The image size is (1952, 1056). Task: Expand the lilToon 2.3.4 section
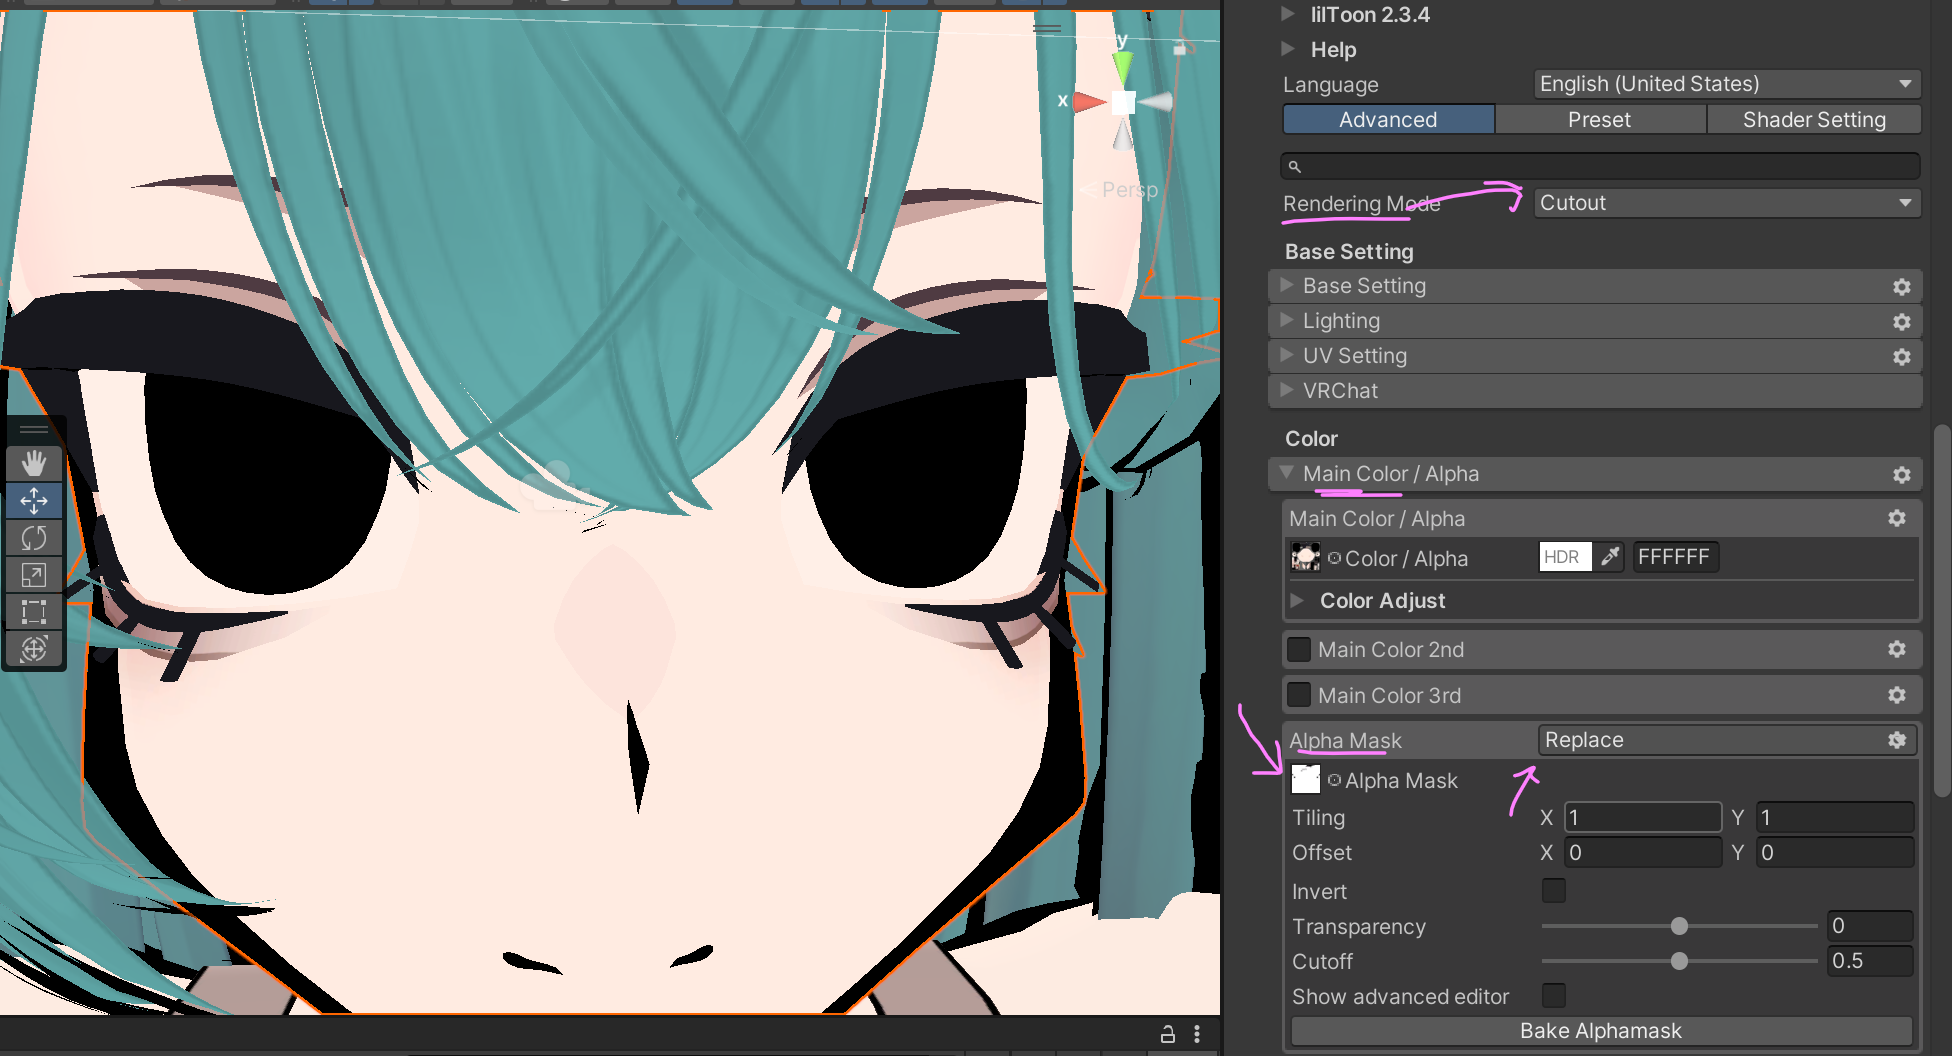(1288, 14)
